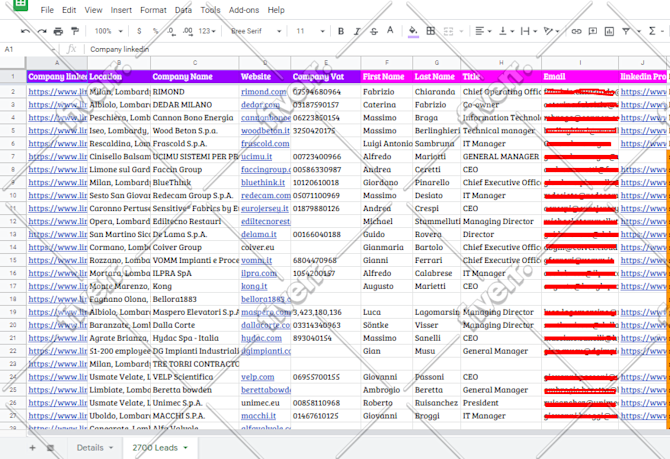Format as percent icon
Image resolution: width=670 pixels, height=459 pixels.
tap(155, 31)
